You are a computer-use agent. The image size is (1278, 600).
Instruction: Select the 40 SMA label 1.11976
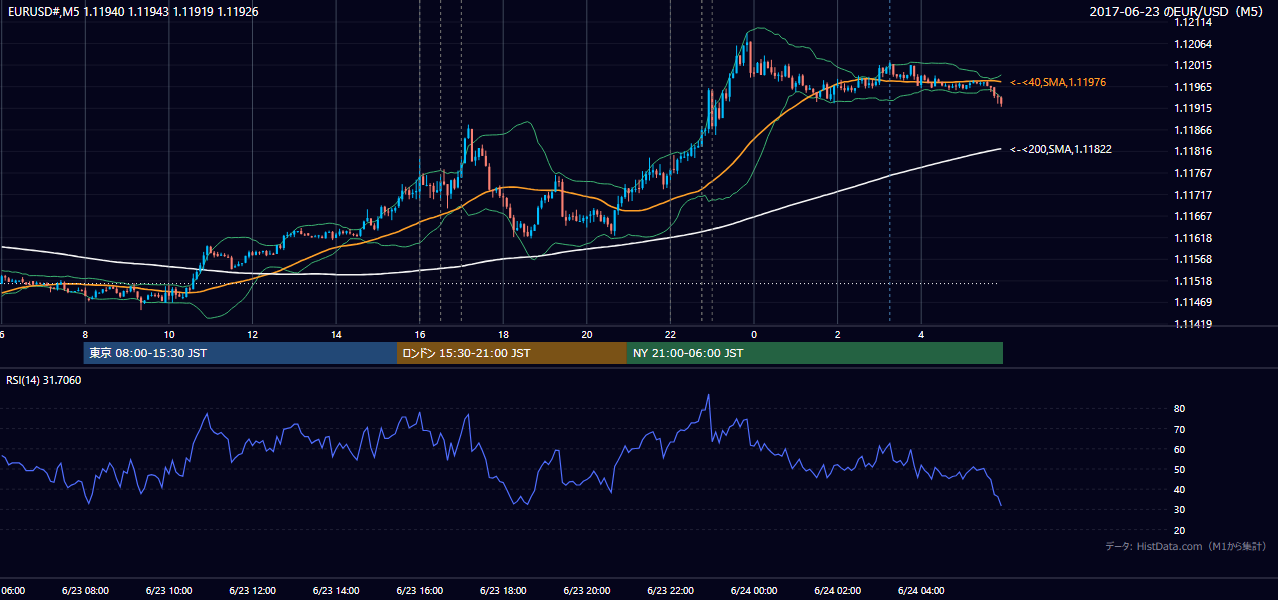coord(1058,82)
